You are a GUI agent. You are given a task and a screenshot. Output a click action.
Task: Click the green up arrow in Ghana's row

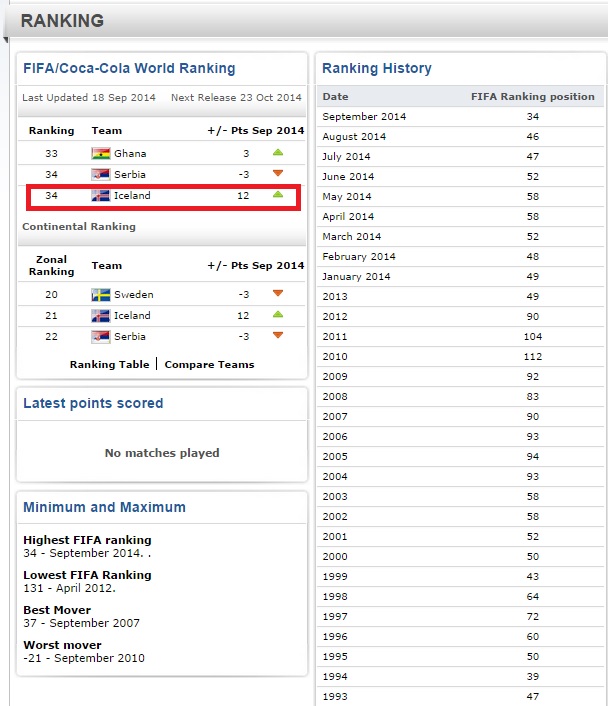tap(278, 153)
